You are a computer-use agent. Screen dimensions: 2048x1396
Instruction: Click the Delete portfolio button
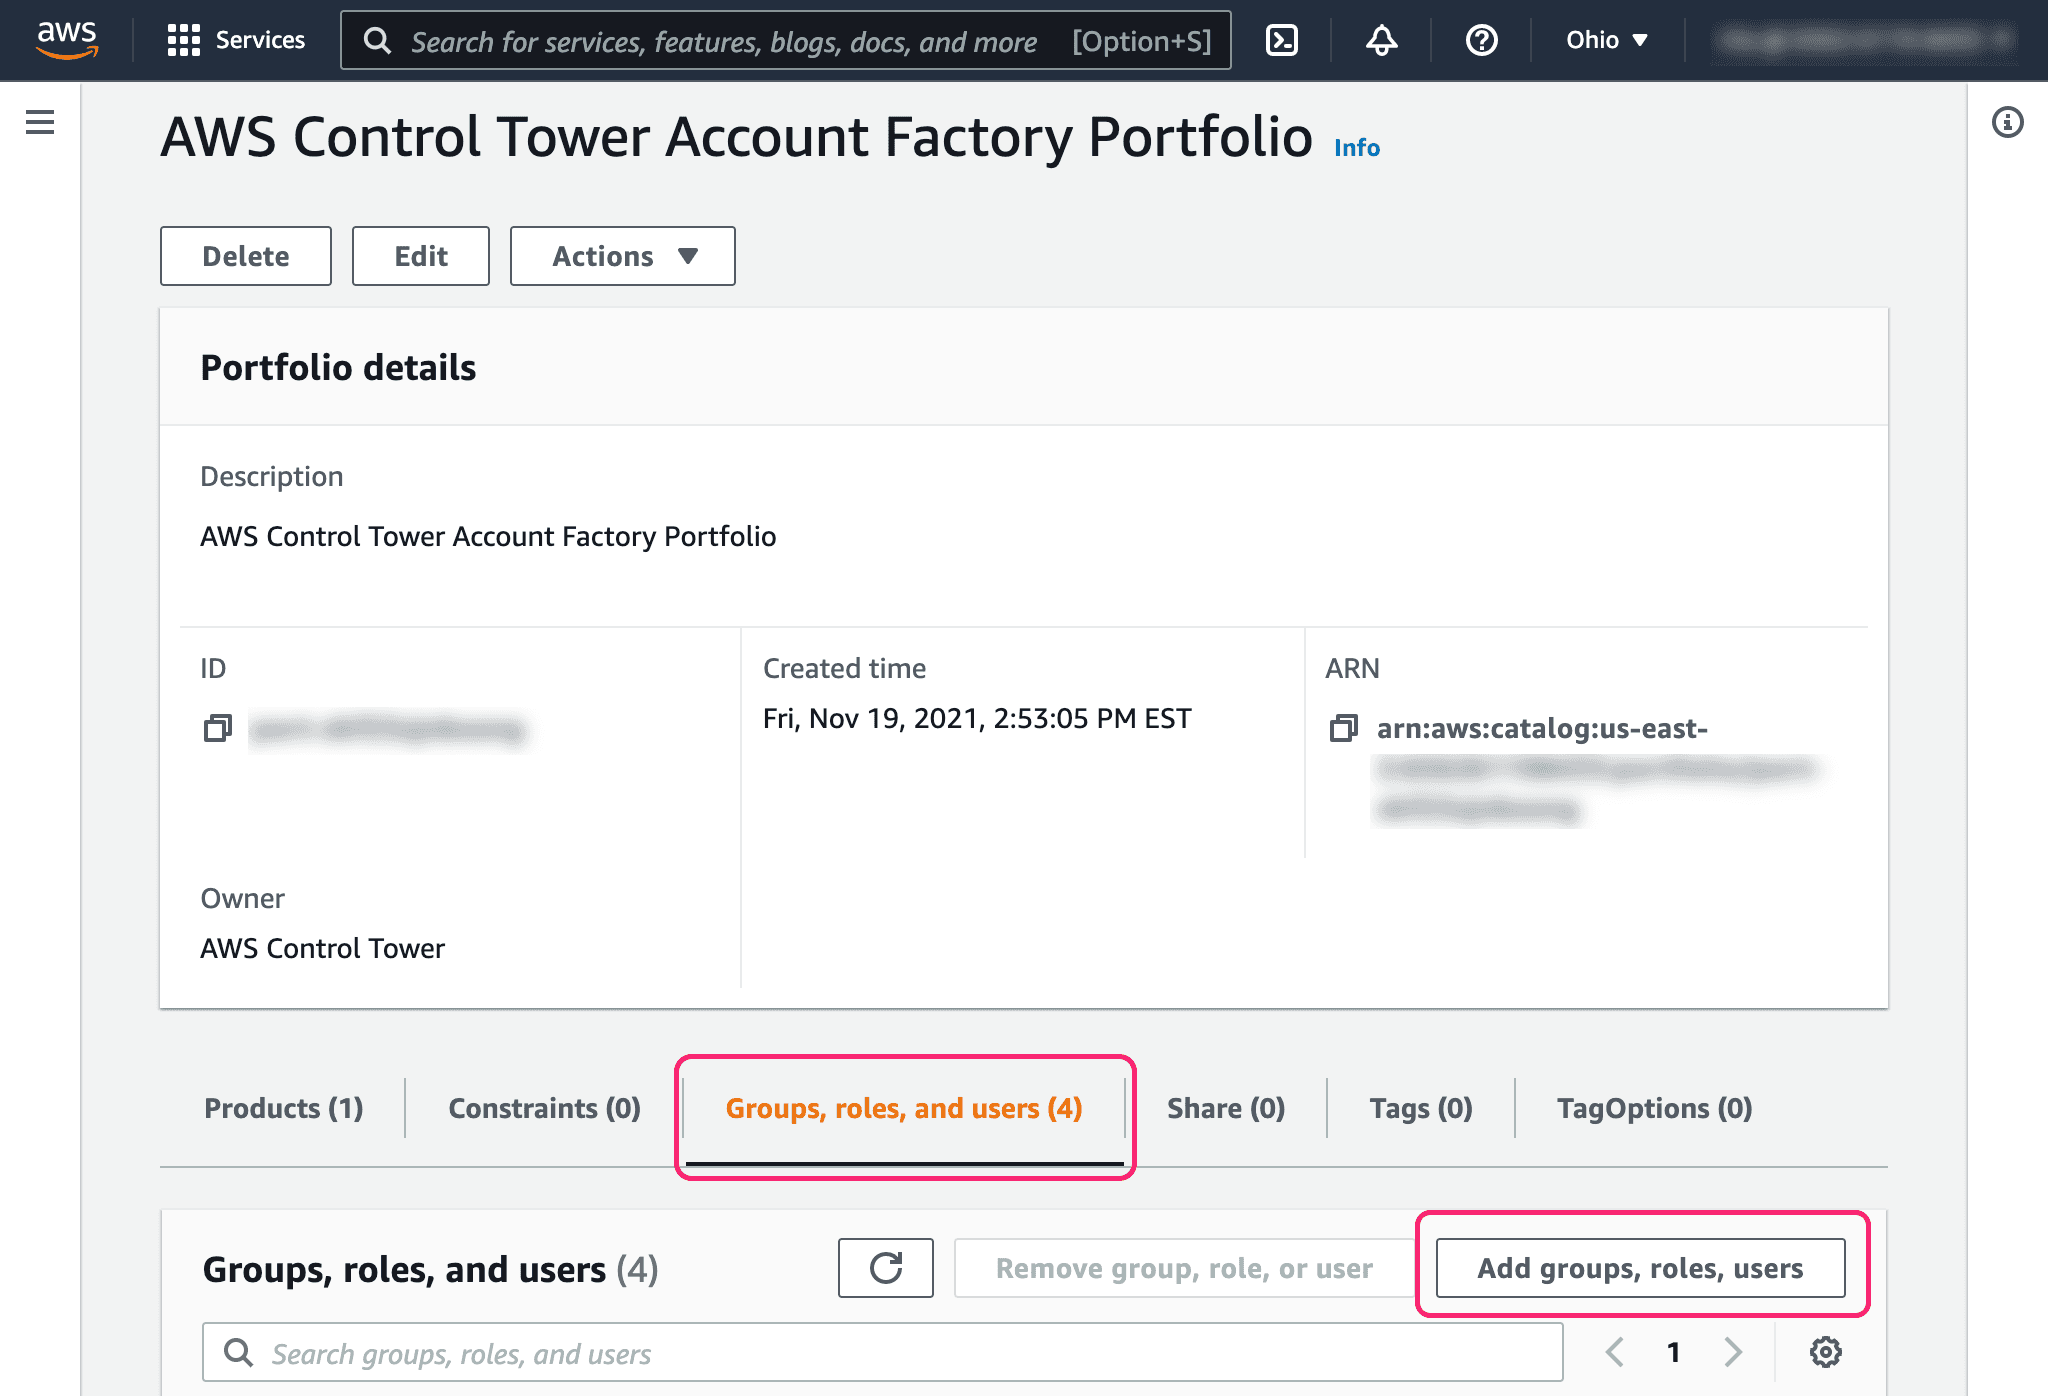point(243,255)
